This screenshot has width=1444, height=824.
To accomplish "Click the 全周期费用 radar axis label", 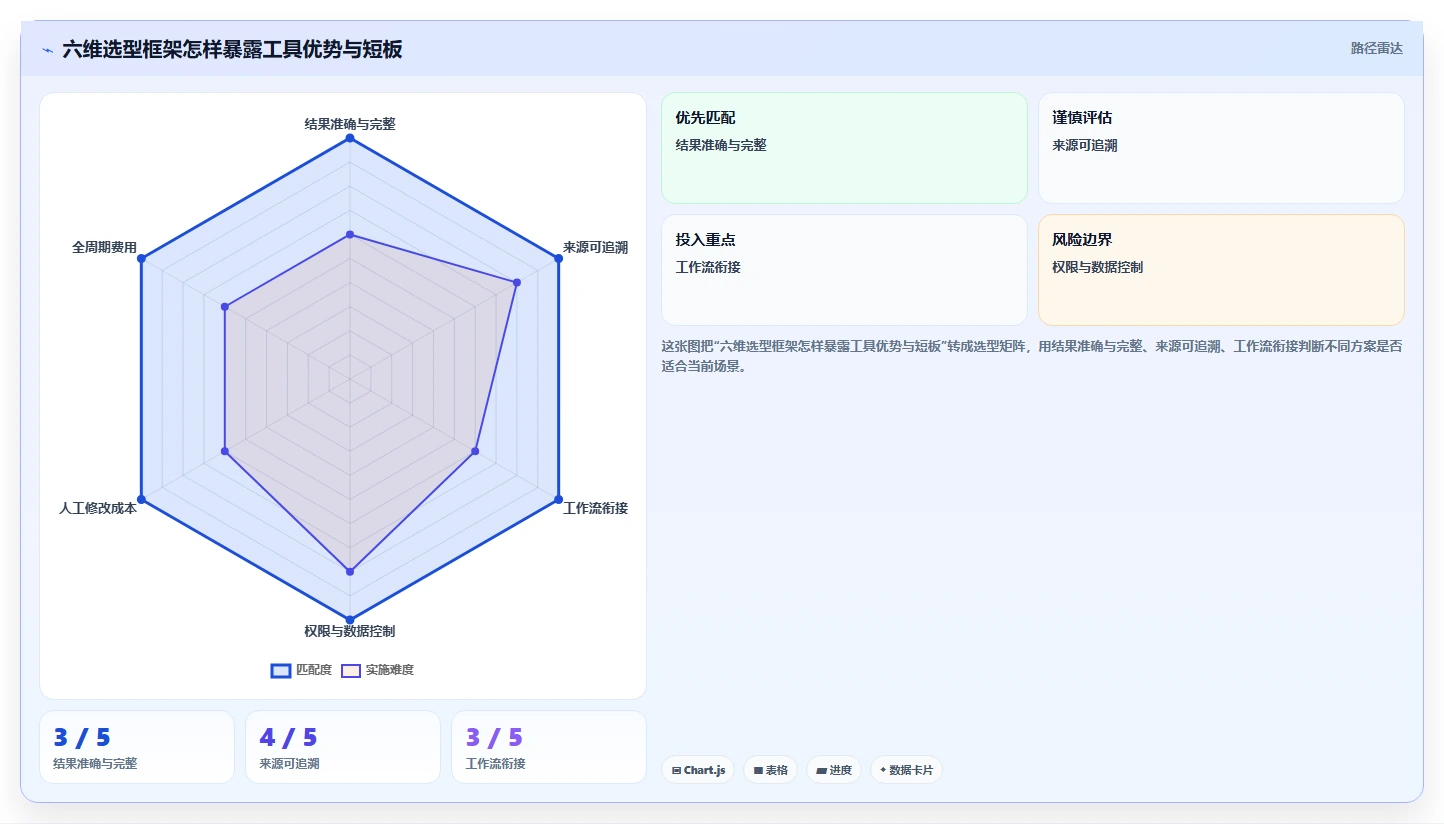I will click(x=104, y=247).
